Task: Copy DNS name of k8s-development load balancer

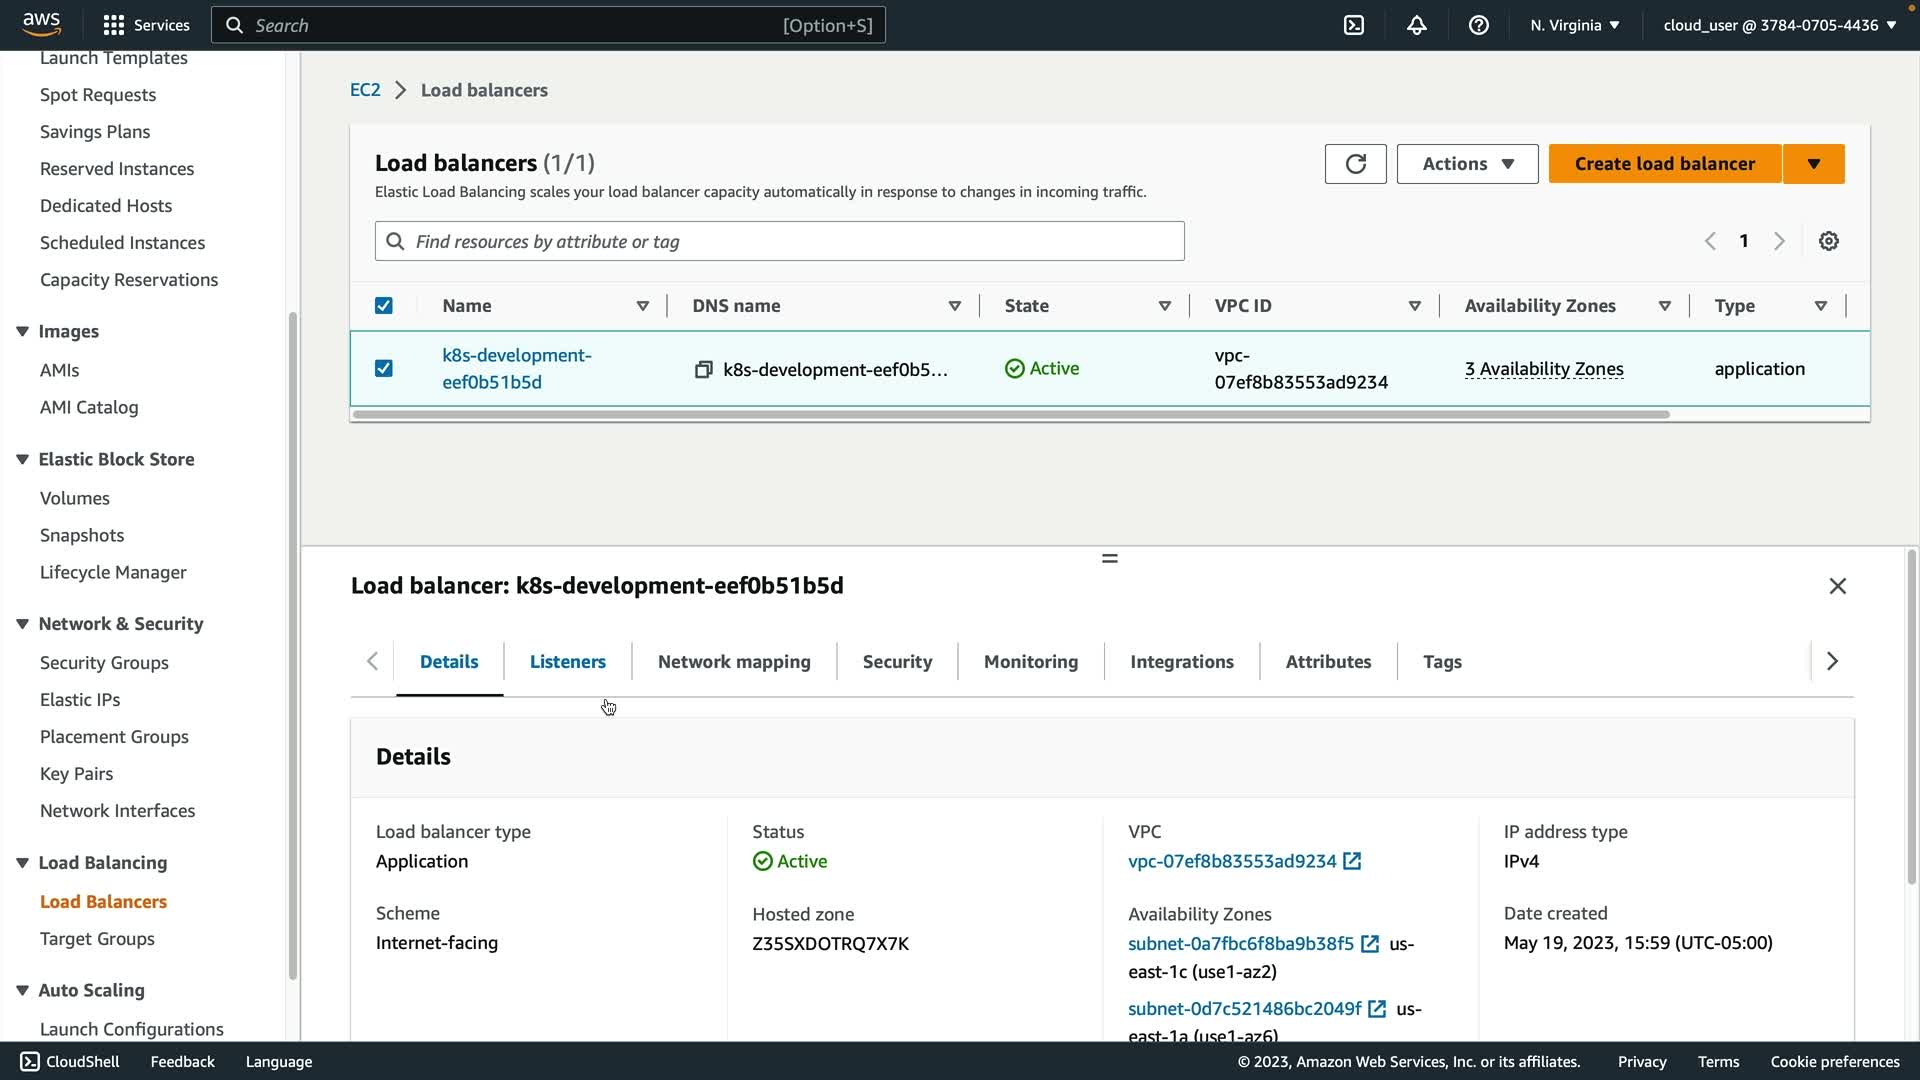Action: [703, 370]
